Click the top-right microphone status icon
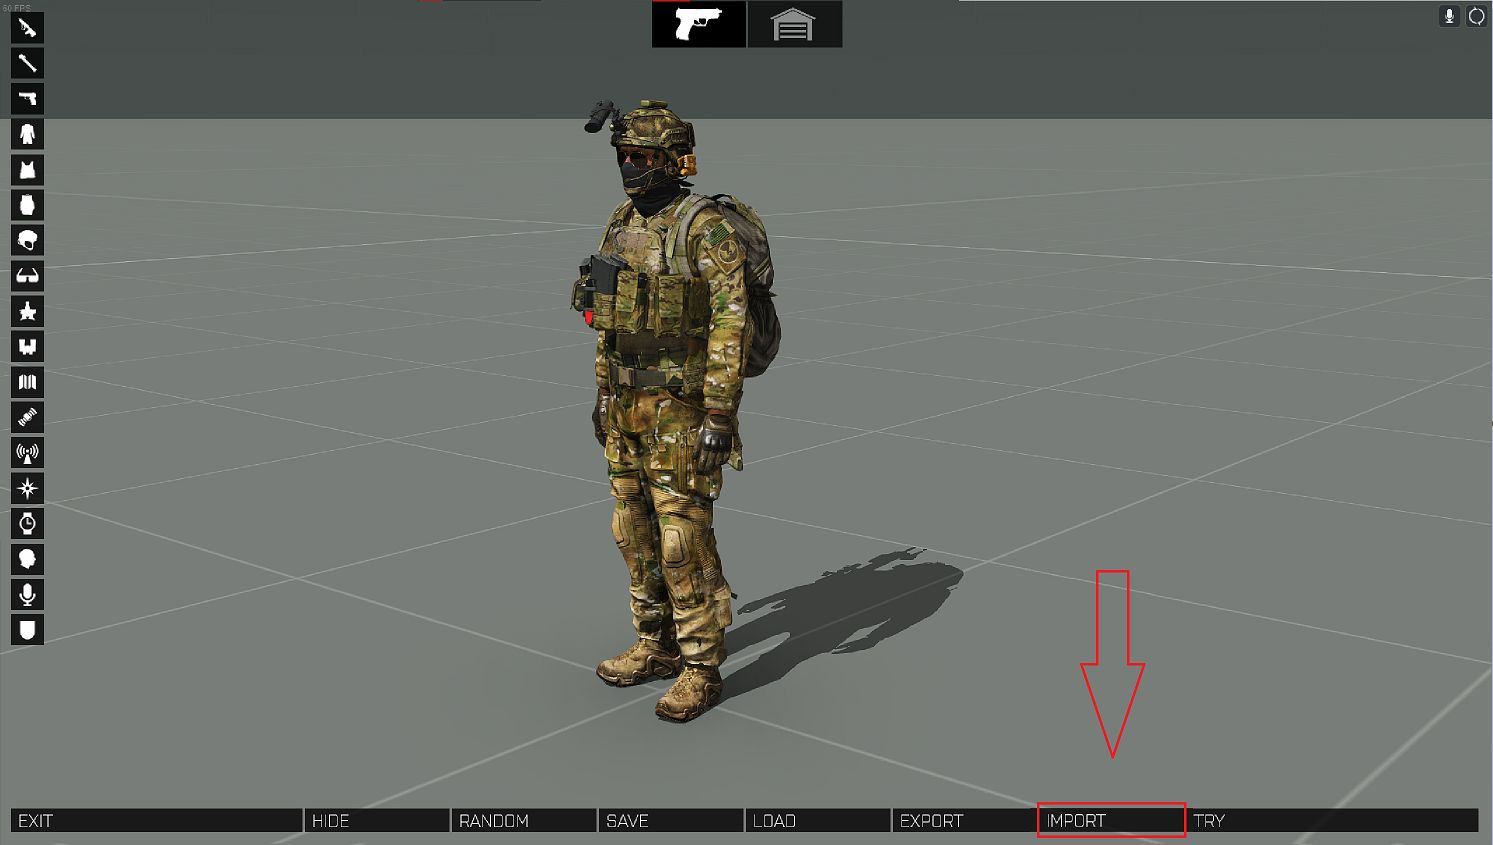Image resolution: width=1493 pixels, height=845 pixels. (x=1449, y=16)
